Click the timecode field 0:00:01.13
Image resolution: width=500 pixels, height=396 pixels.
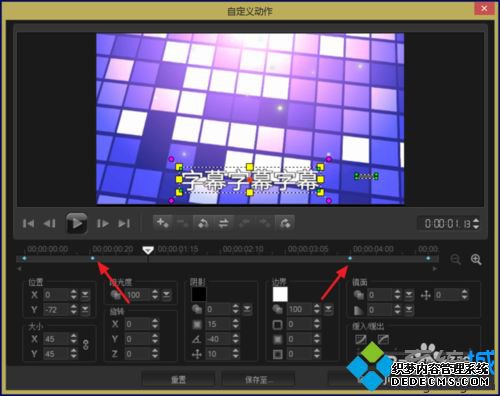click(x=447, y=223)
